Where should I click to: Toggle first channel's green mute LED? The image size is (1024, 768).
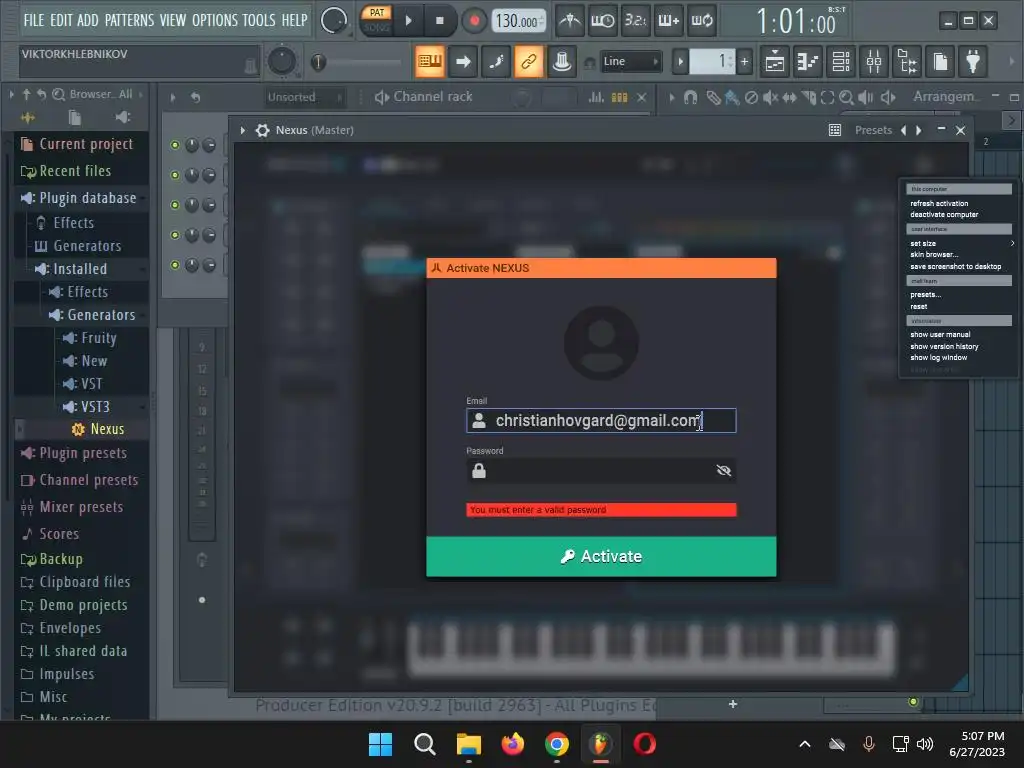pos(174,145)
